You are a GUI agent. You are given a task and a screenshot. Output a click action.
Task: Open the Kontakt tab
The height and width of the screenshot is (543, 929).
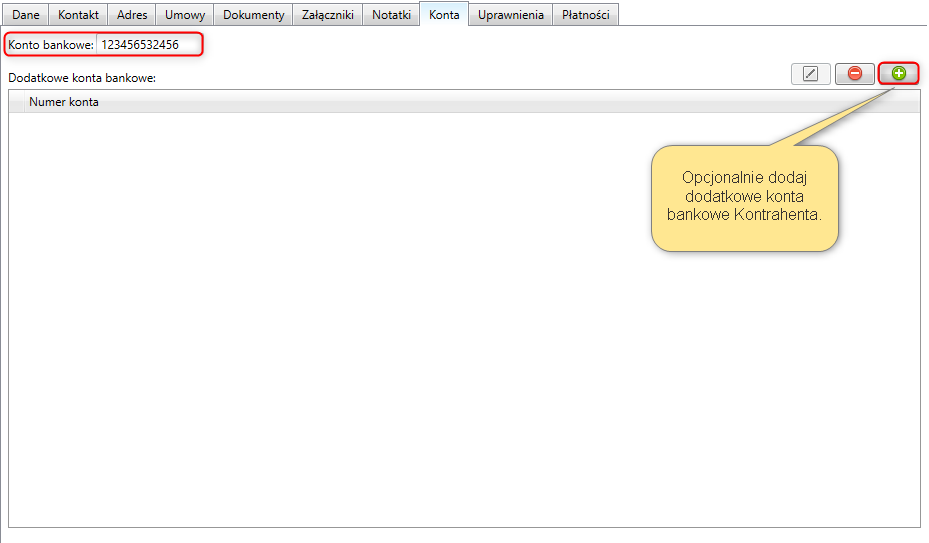coord(79,15)
